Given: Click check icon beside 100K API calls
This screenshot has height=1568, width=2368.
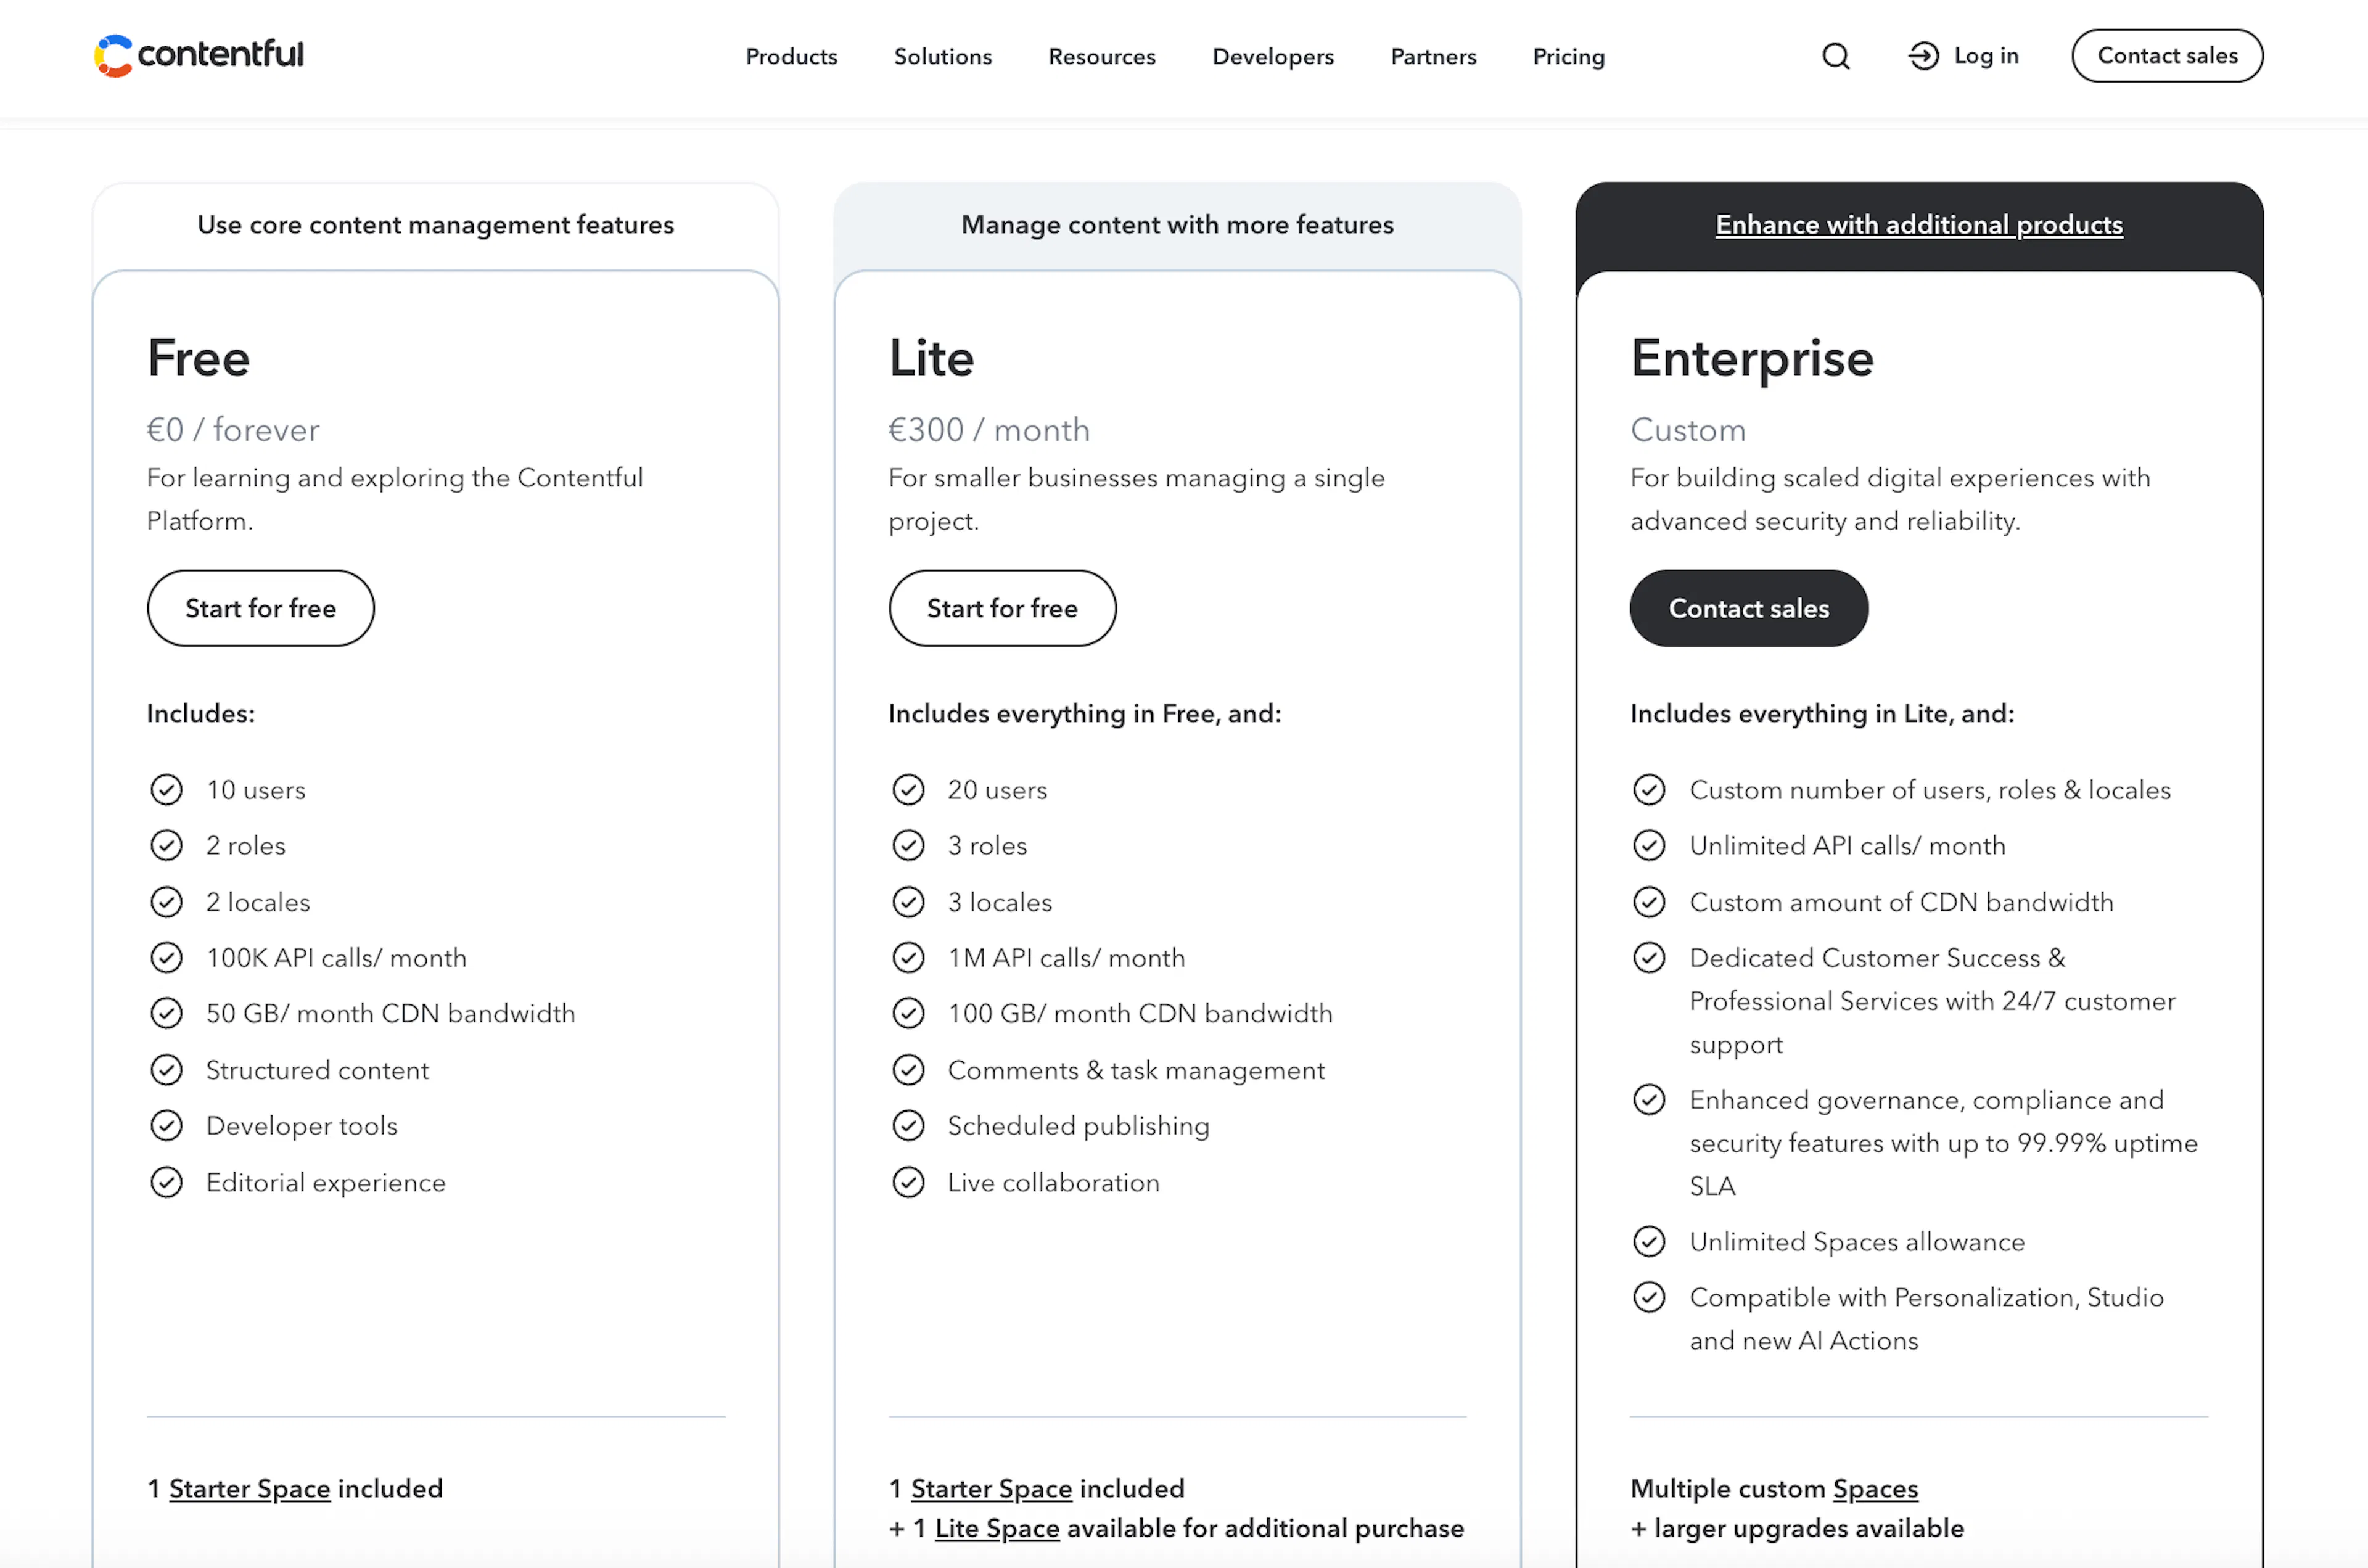Looking at the screenshot, I should point(166,958).
